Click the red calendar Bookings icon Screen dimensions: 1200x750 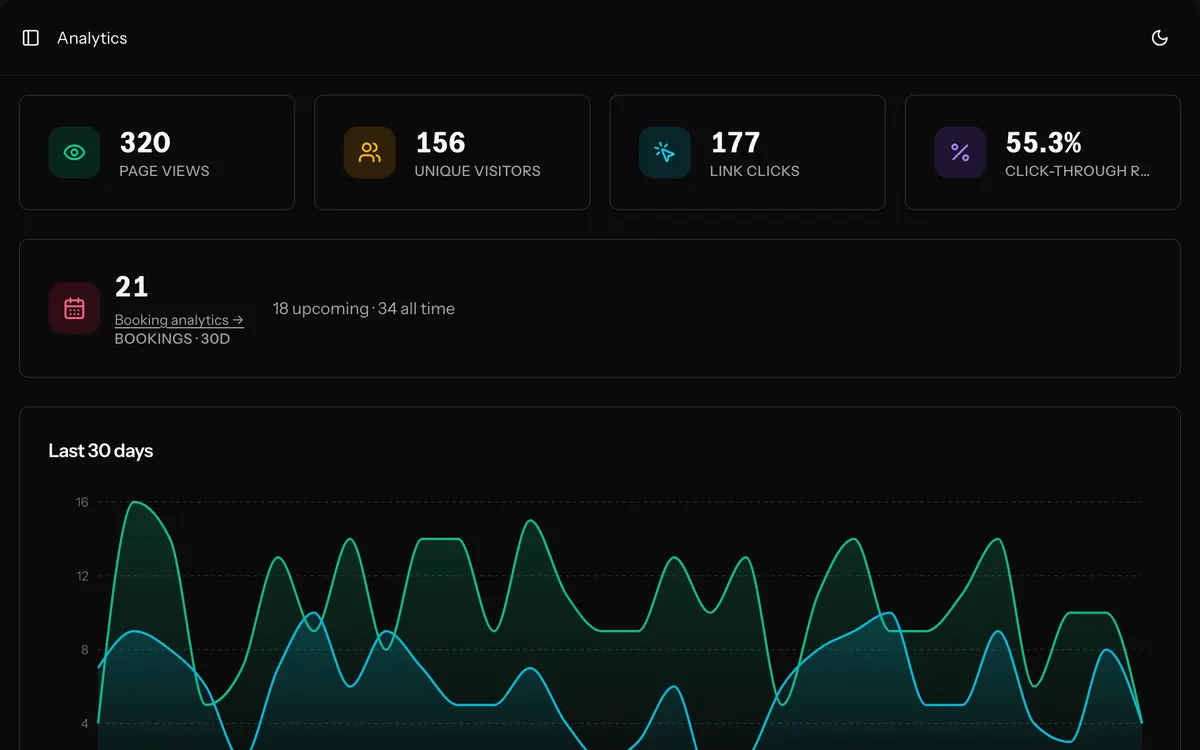pyautogui.click(x=74, y=308)
